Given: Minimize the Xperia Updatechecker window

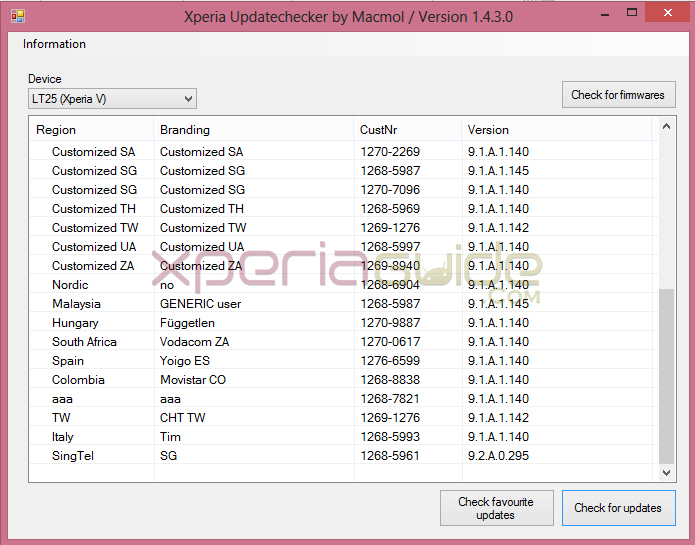Looking at the screenshot, I should point(605,14).
